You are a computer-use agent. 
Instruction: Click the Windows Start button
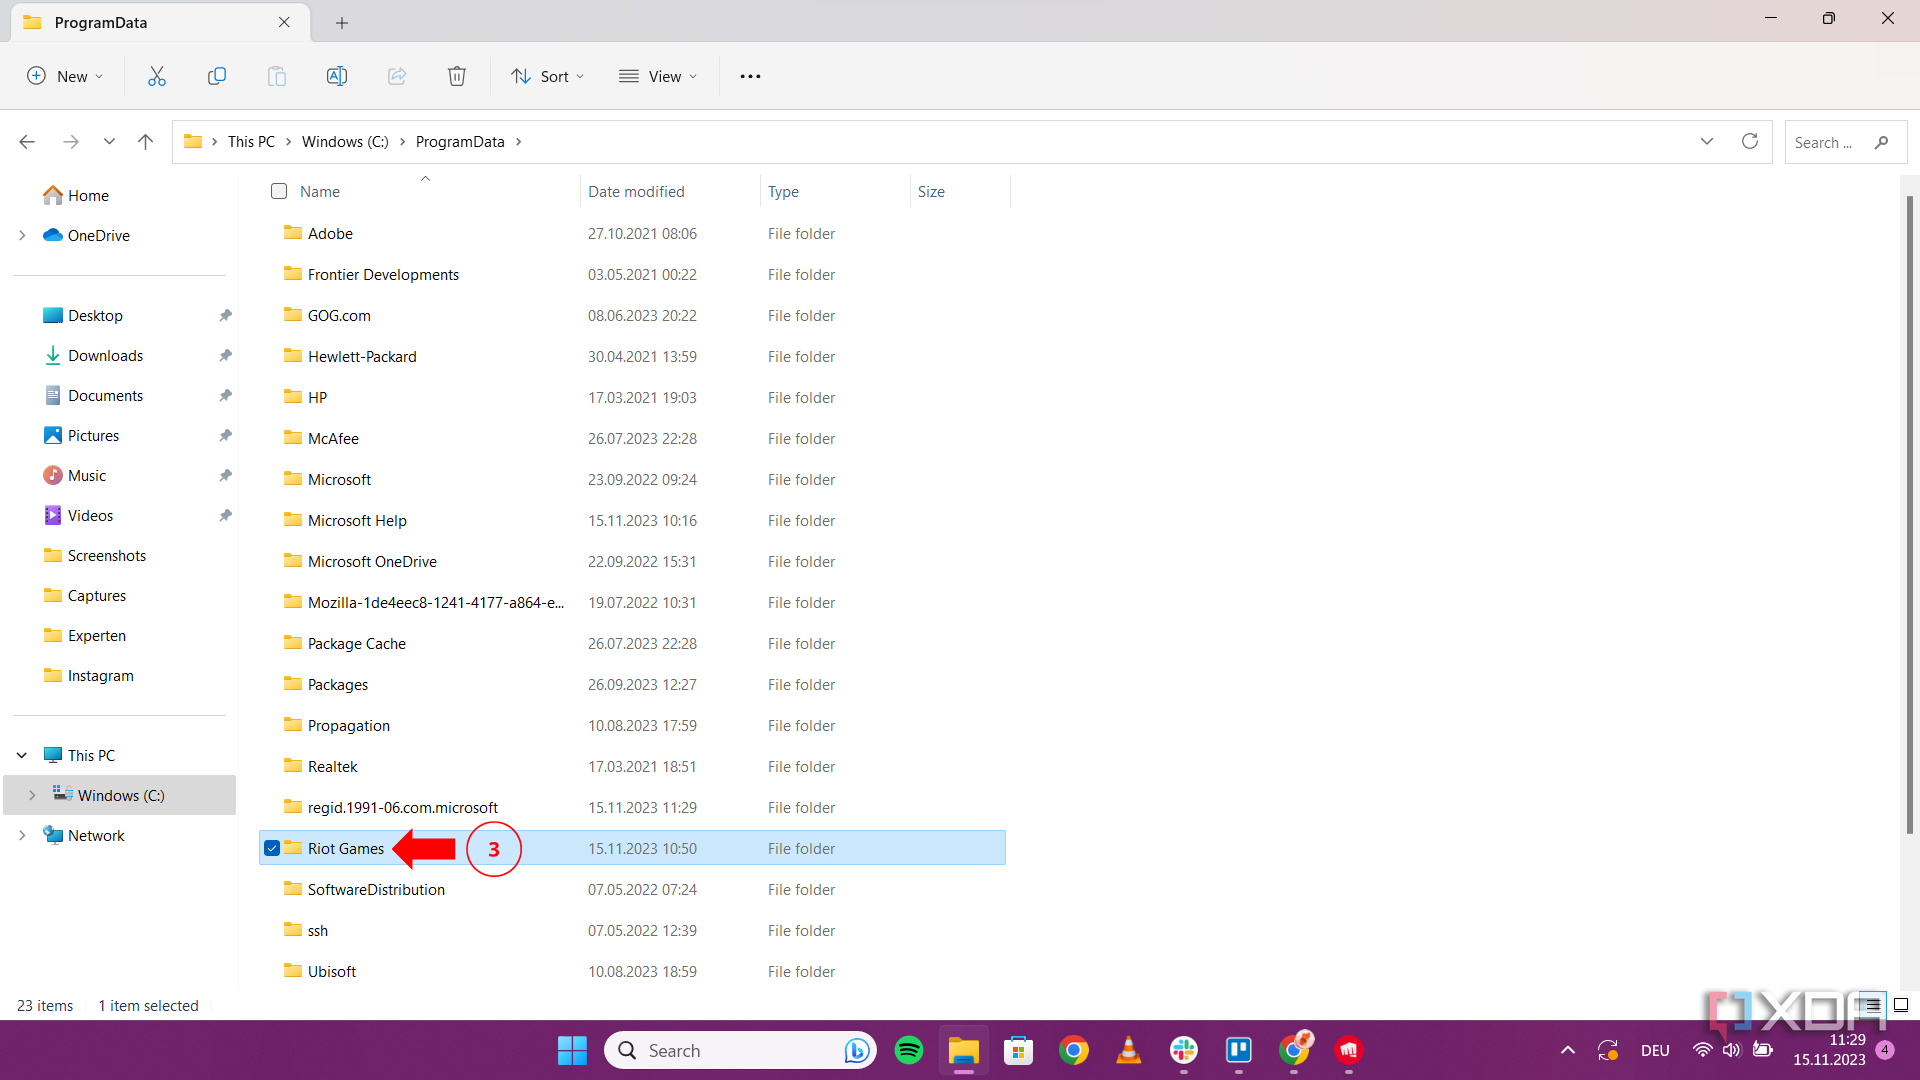[572, 1050]
